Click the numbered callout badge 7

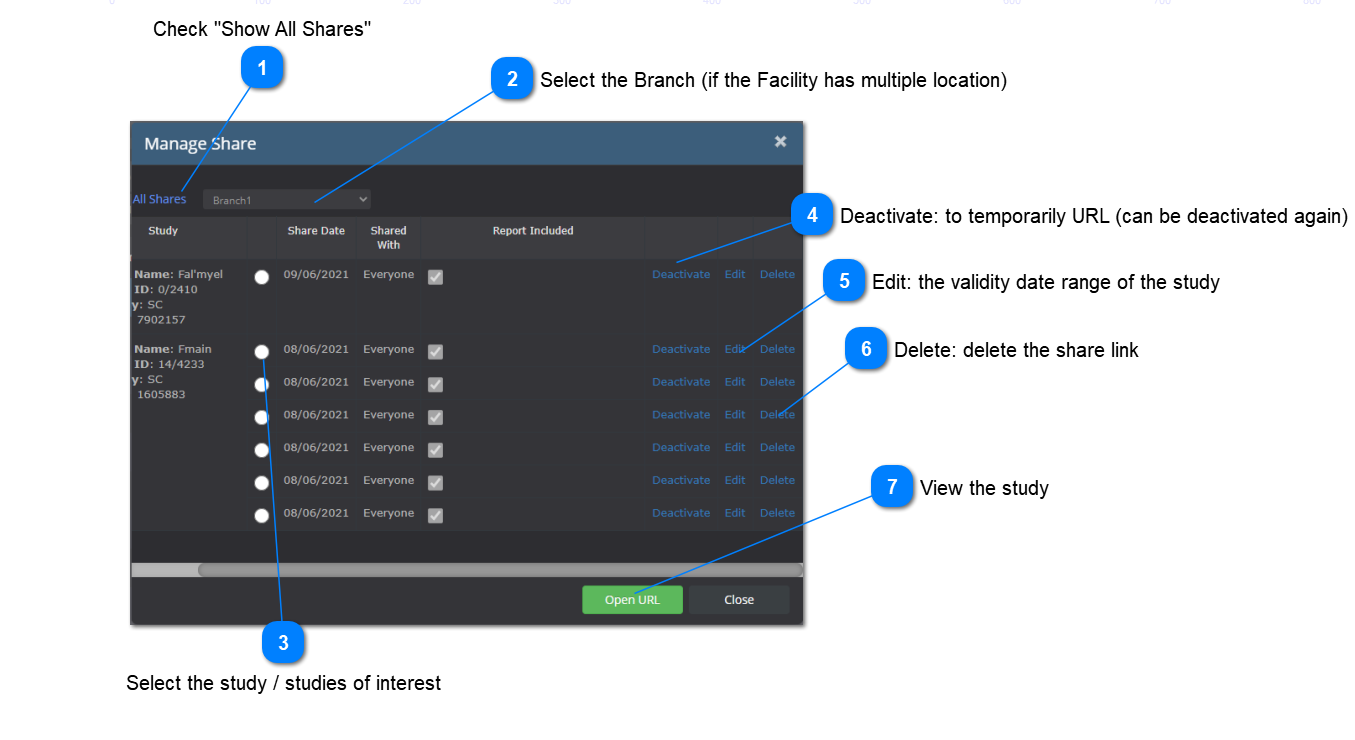[892, 487]
